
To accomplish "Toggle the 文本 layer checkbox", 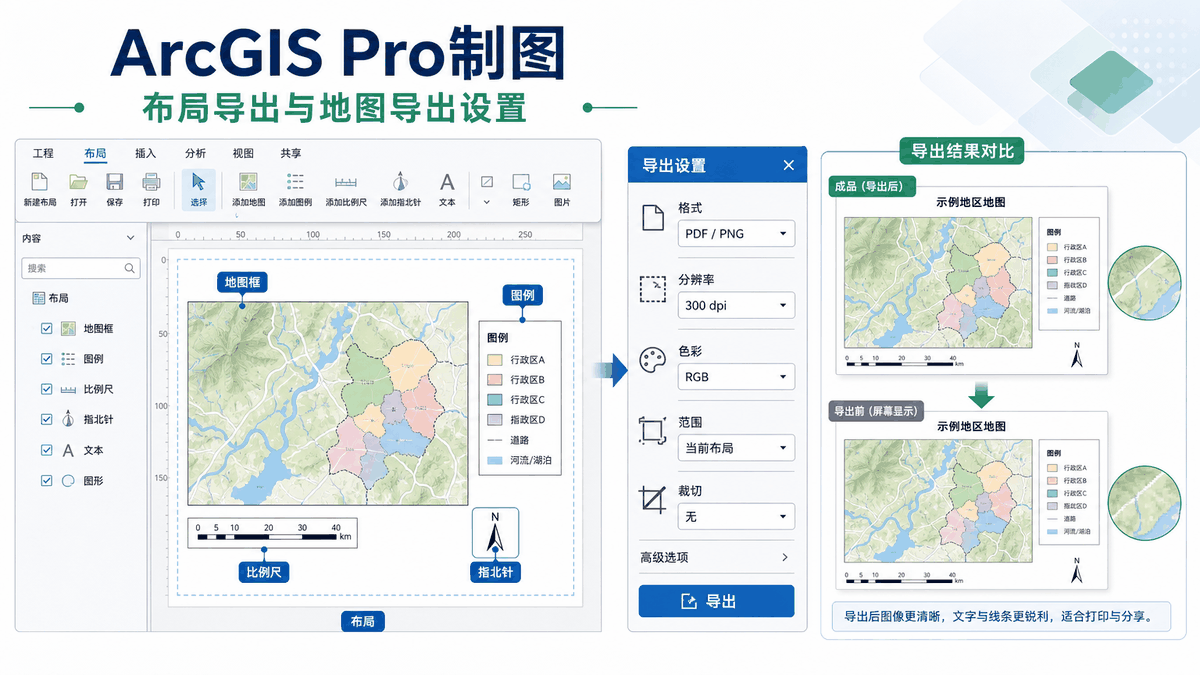I will tap(46, 450).
